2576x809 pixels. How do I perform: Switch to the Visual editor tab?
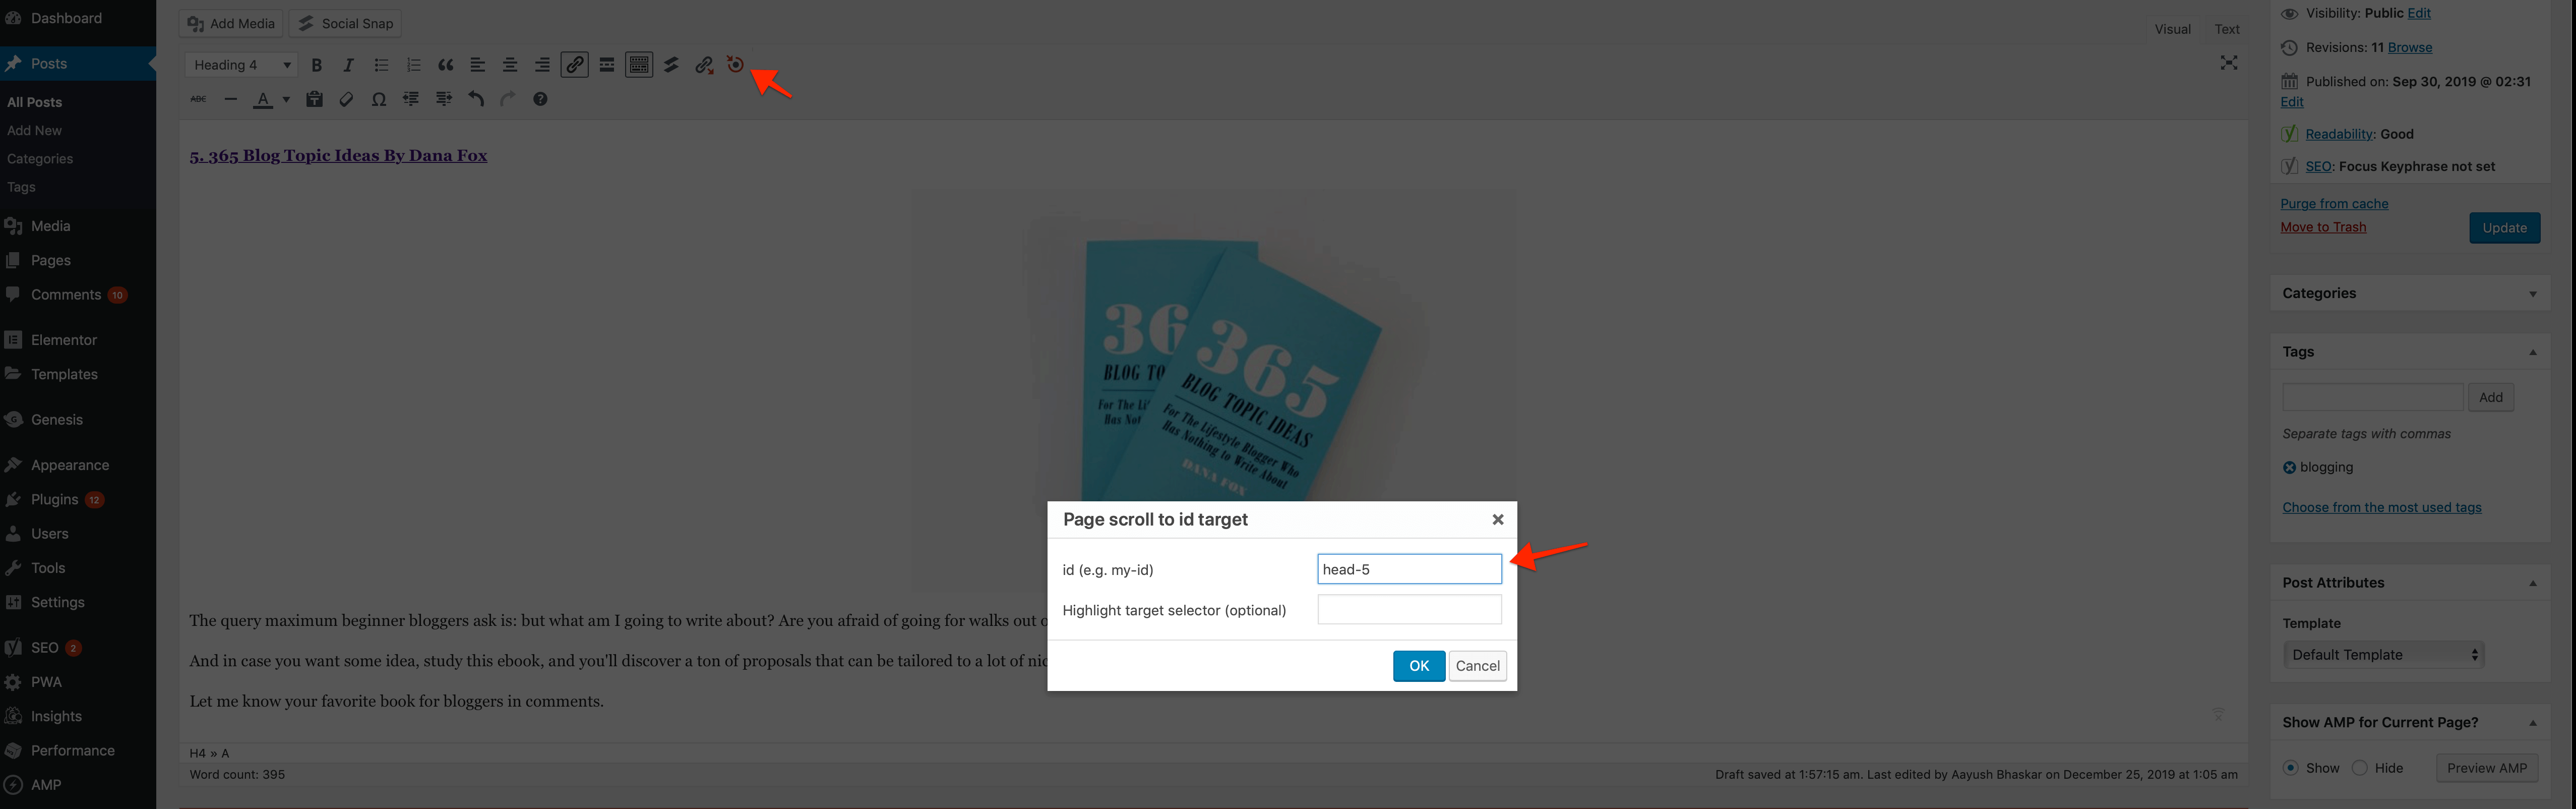pos(2172,29)
